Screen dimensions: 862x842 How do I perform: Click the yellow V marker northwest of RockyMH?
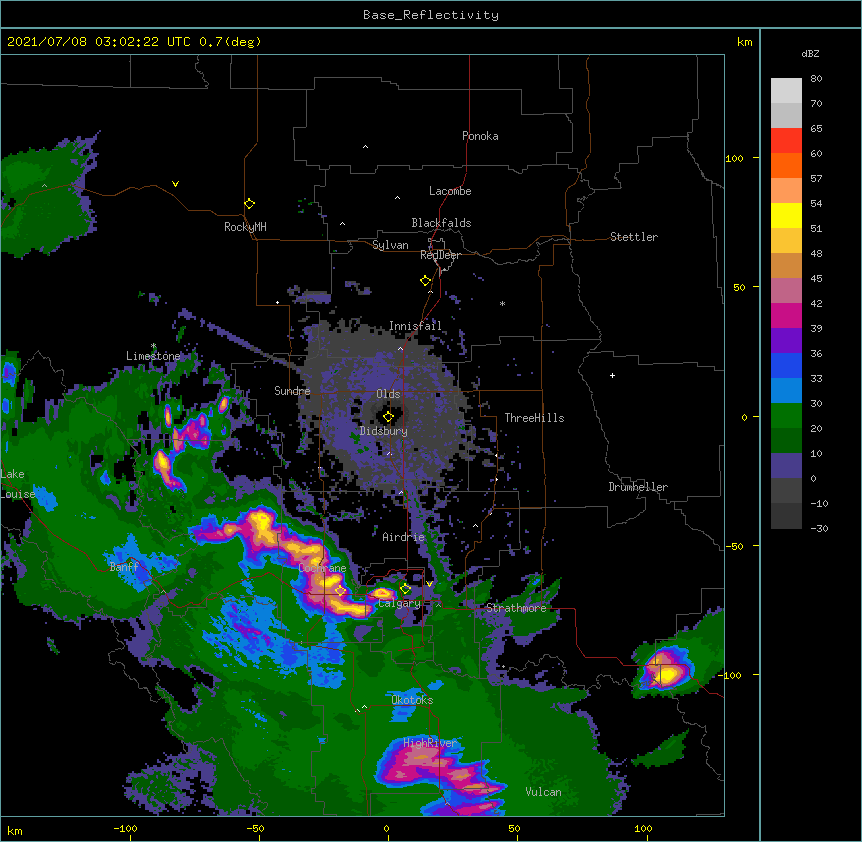(x=175, y=184)
